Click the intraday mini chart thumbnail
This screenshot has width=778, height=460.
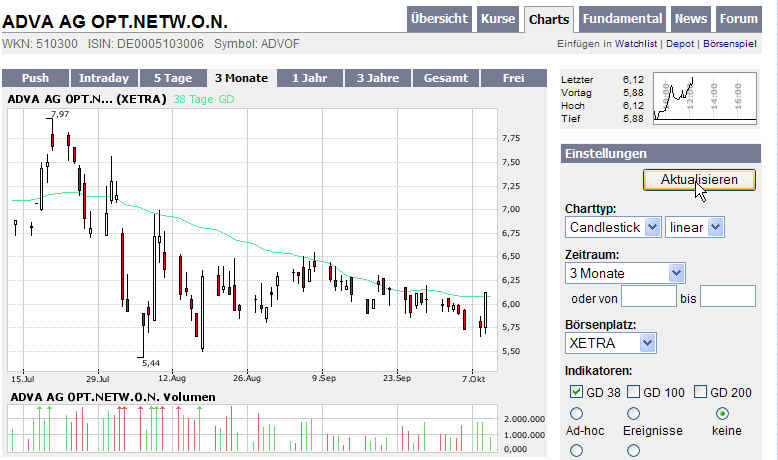(x=703, y=99)
